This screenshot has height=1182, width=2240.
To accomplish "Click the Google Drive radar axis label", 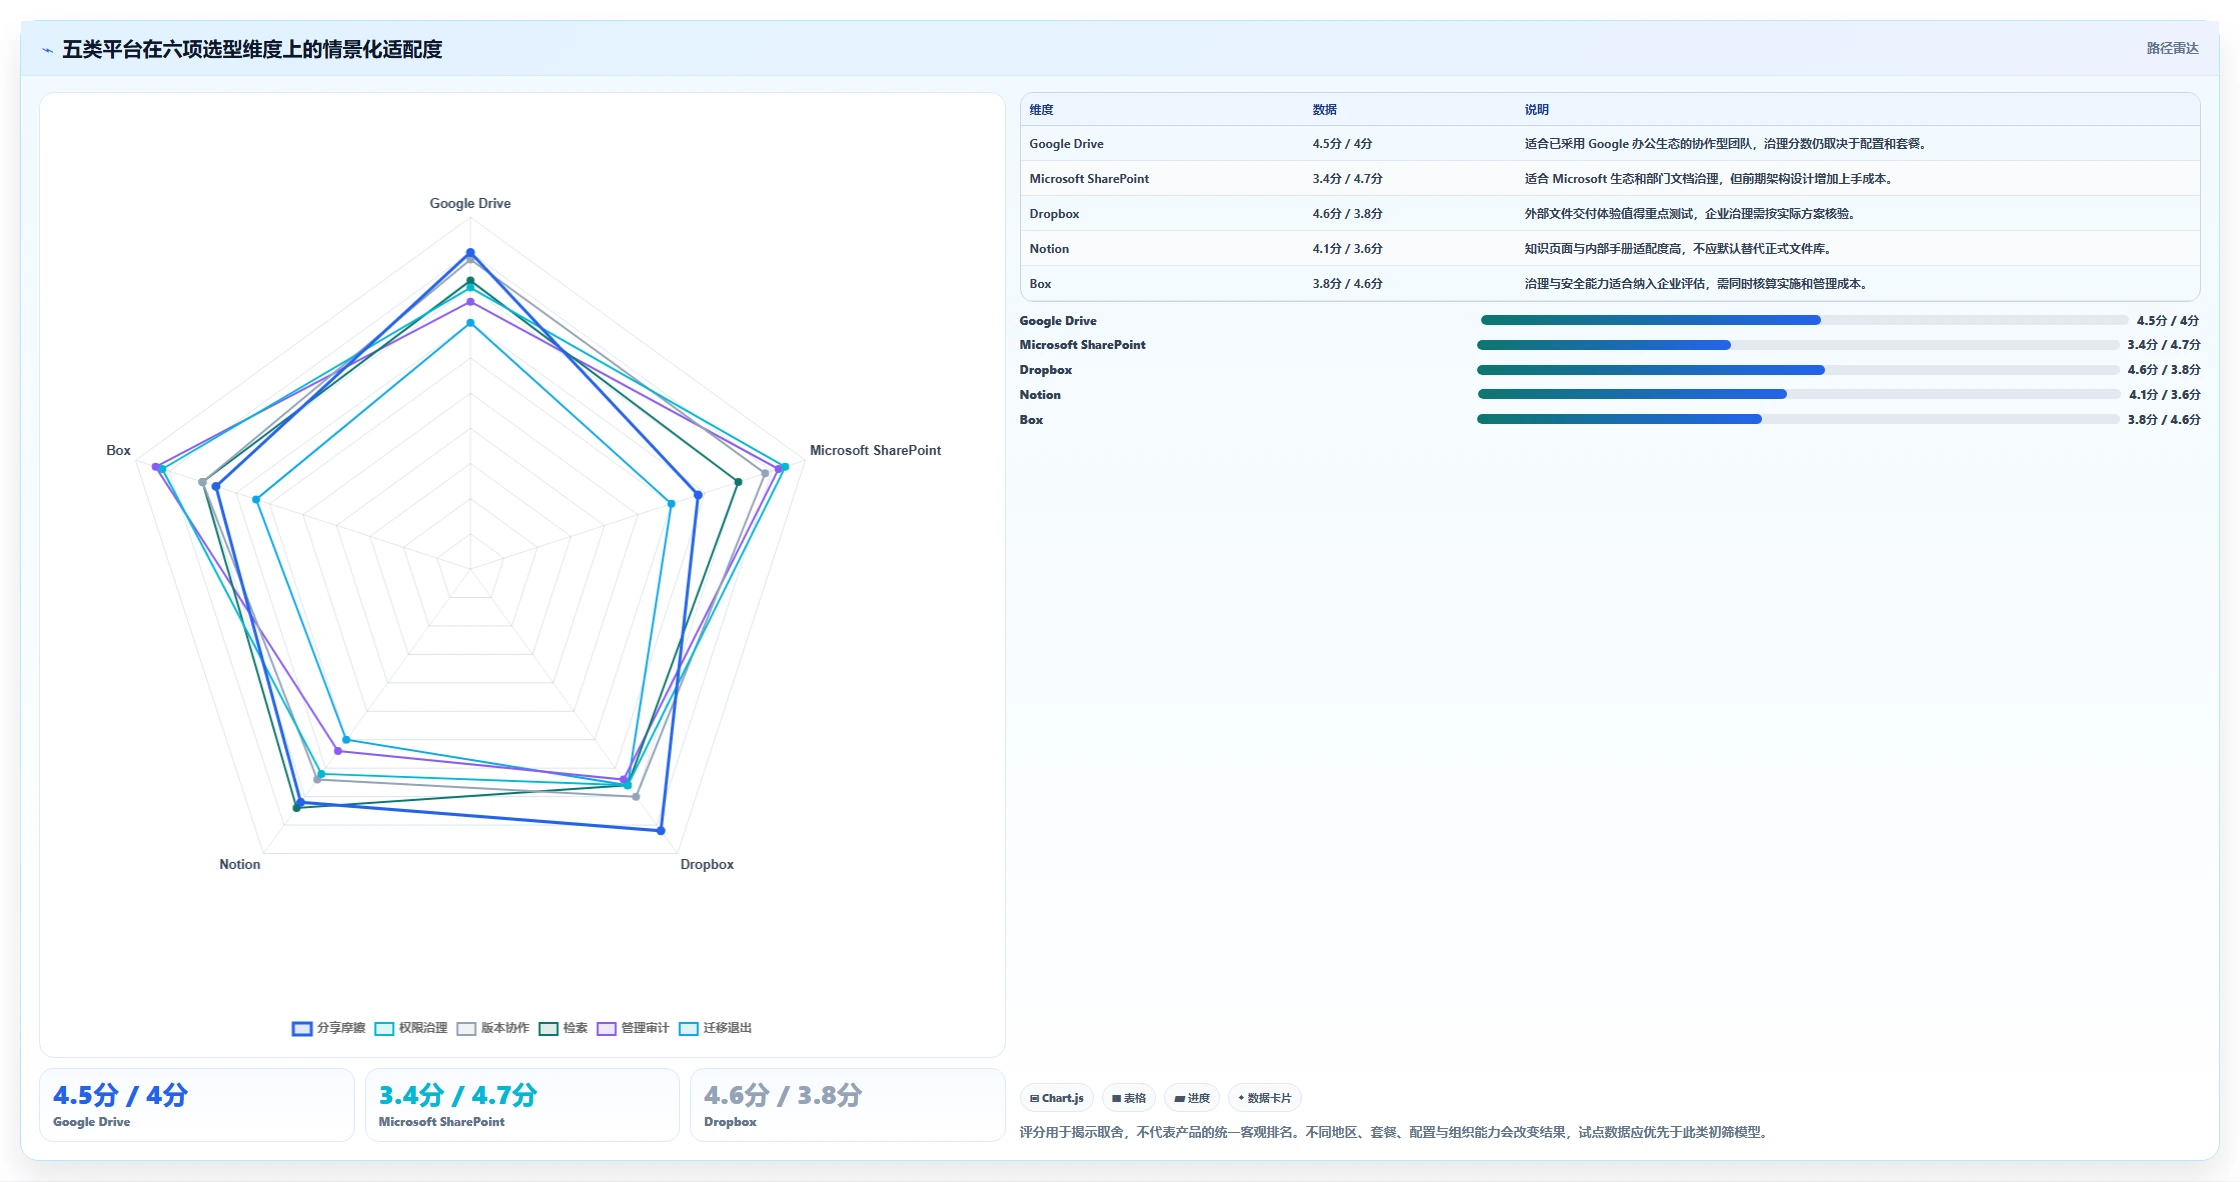I will point(470,203).
